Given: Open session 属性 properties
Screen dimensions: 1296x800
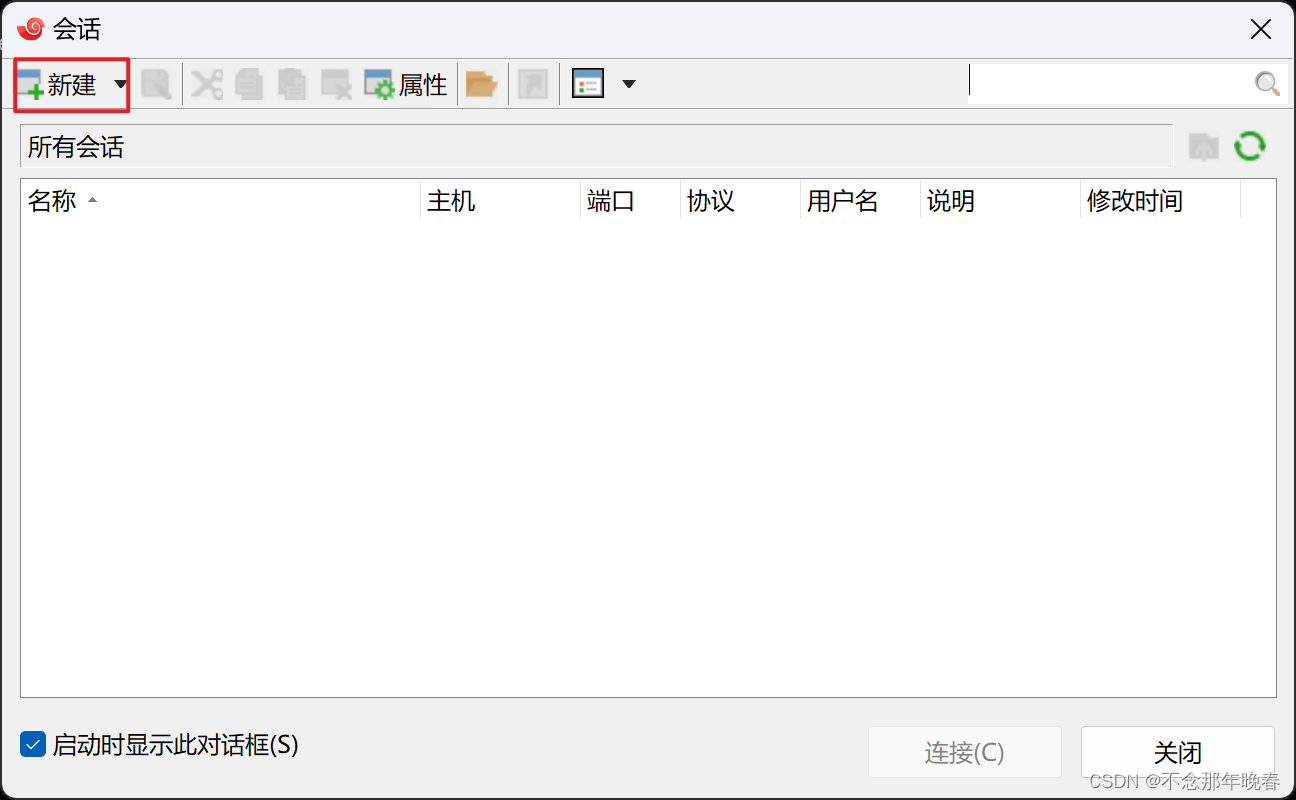Looking at the screenshot, I should pos(405,85).
